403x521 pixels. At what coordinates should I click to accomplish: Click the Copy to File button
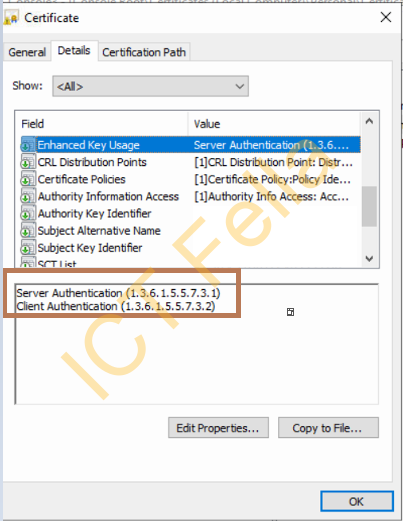tap(328, 428)
